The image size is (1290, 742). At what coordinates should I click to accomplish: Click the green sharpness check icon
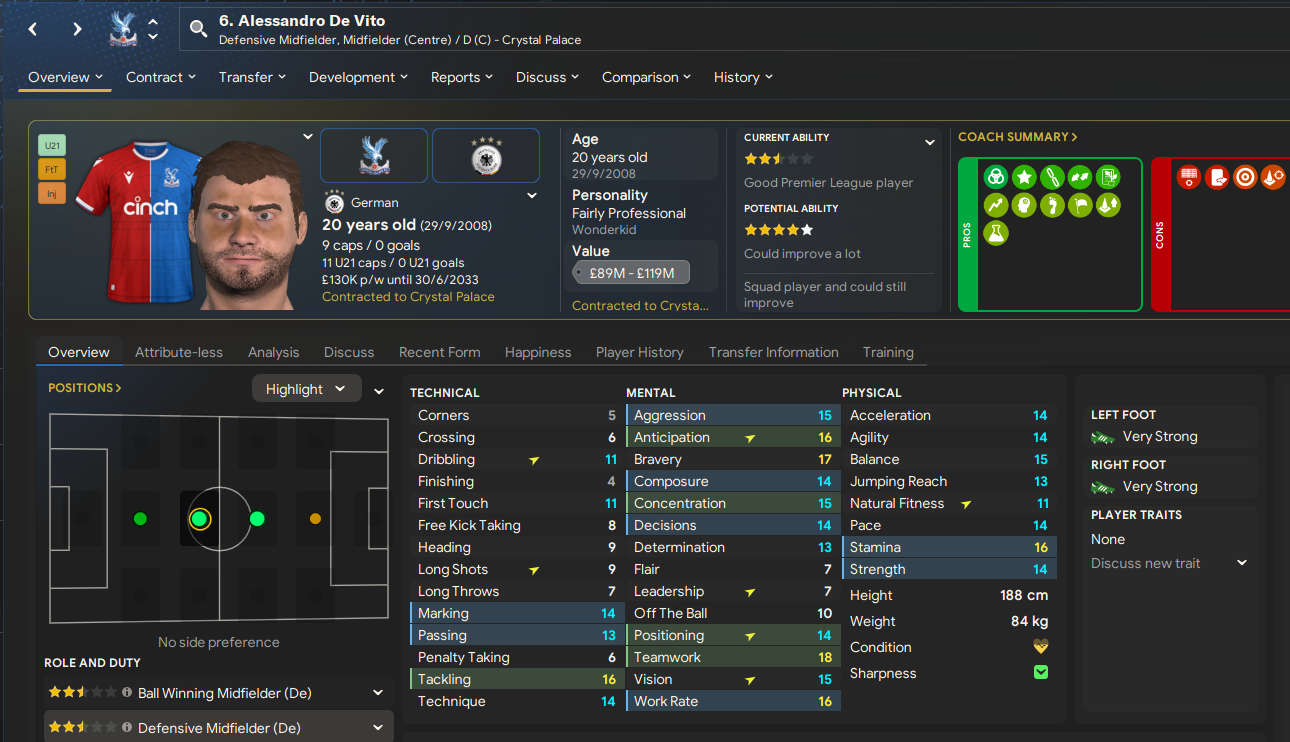[x=1041, y=673]
